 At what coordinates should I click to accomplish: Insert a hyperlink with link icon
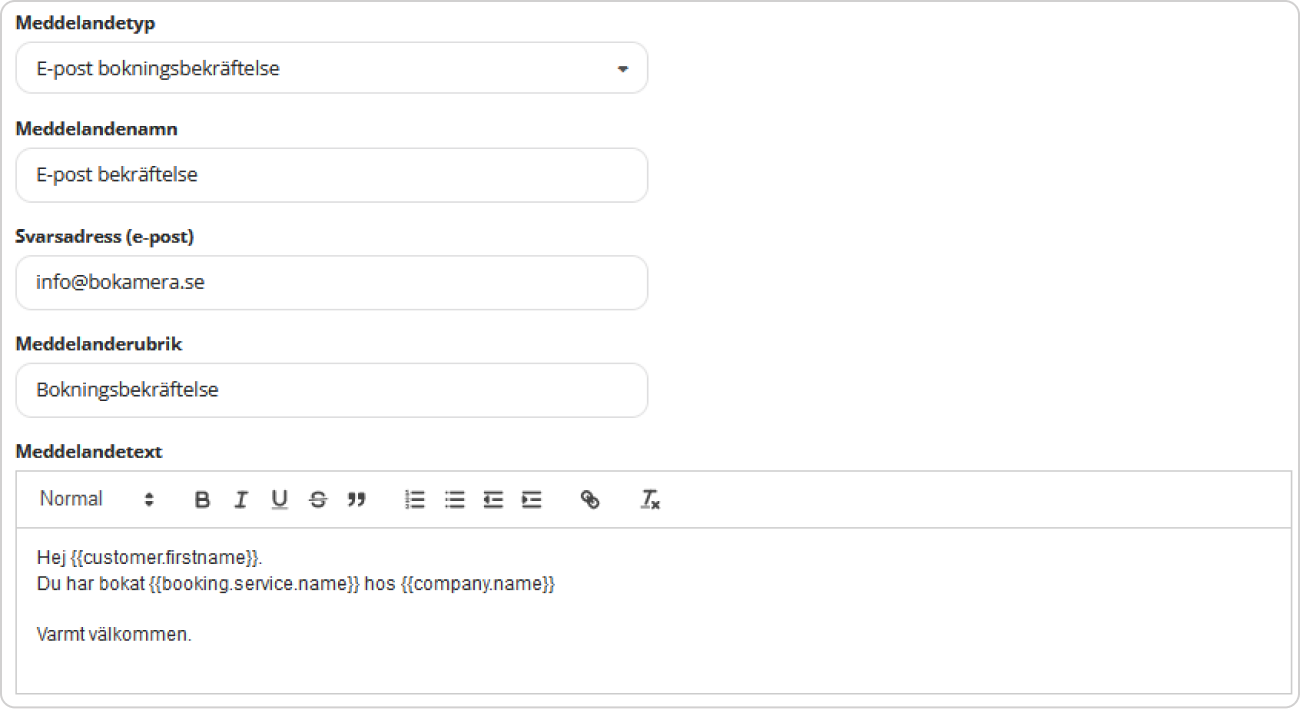point(590,500)
